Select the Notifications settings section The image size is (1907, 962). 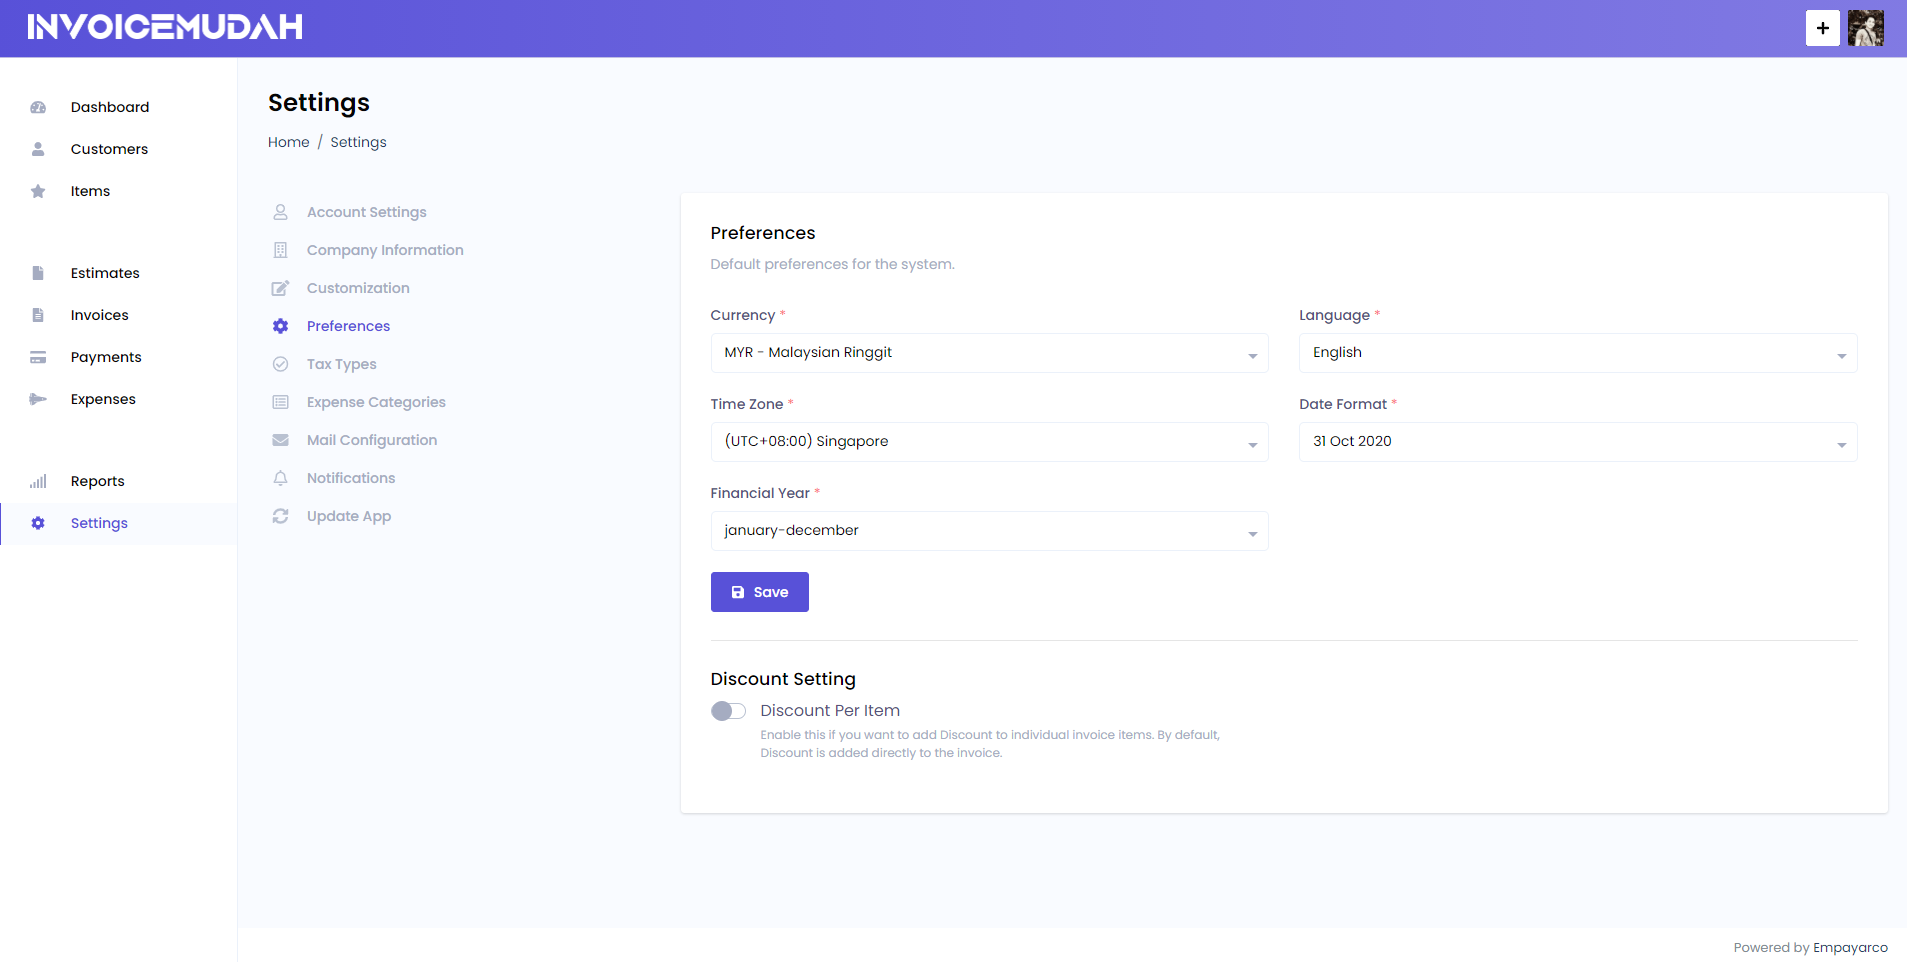pos(350,478)
